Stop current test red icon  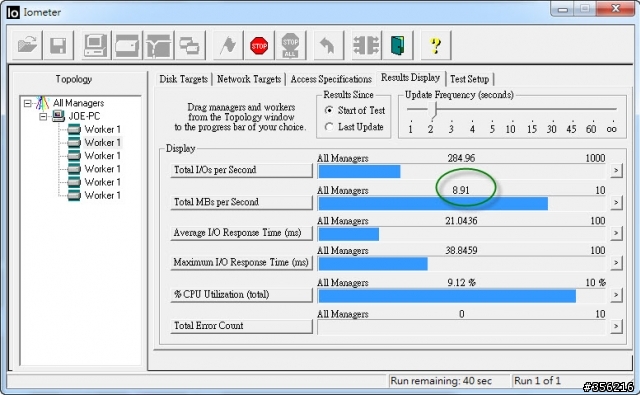[259, 45]
